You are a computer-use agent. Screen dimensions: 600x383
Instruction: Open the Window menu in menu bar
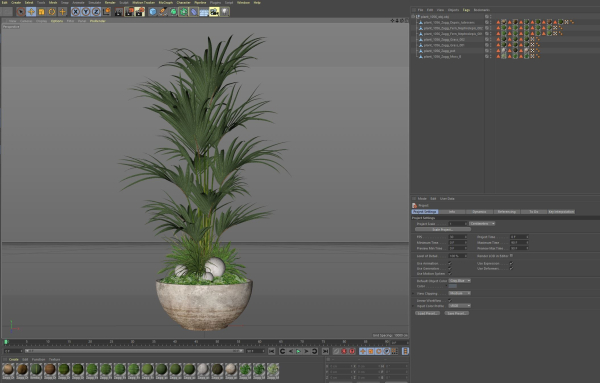click(x=243, y=2)
